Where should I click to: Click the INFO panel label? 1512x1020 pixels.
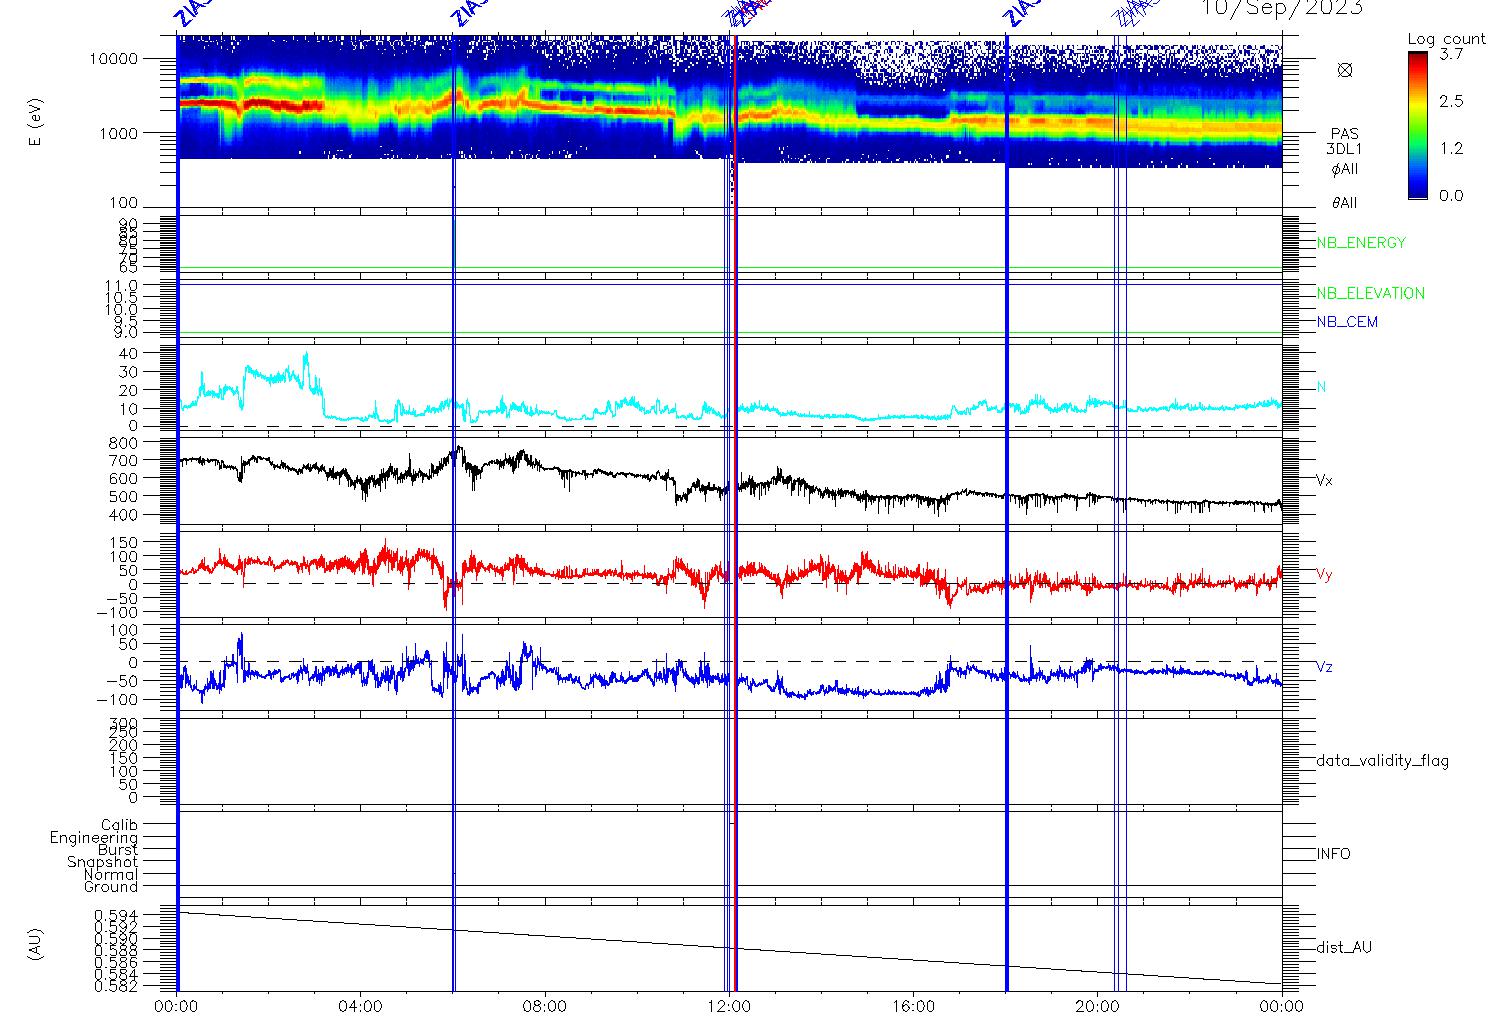tap(1334, 854)
